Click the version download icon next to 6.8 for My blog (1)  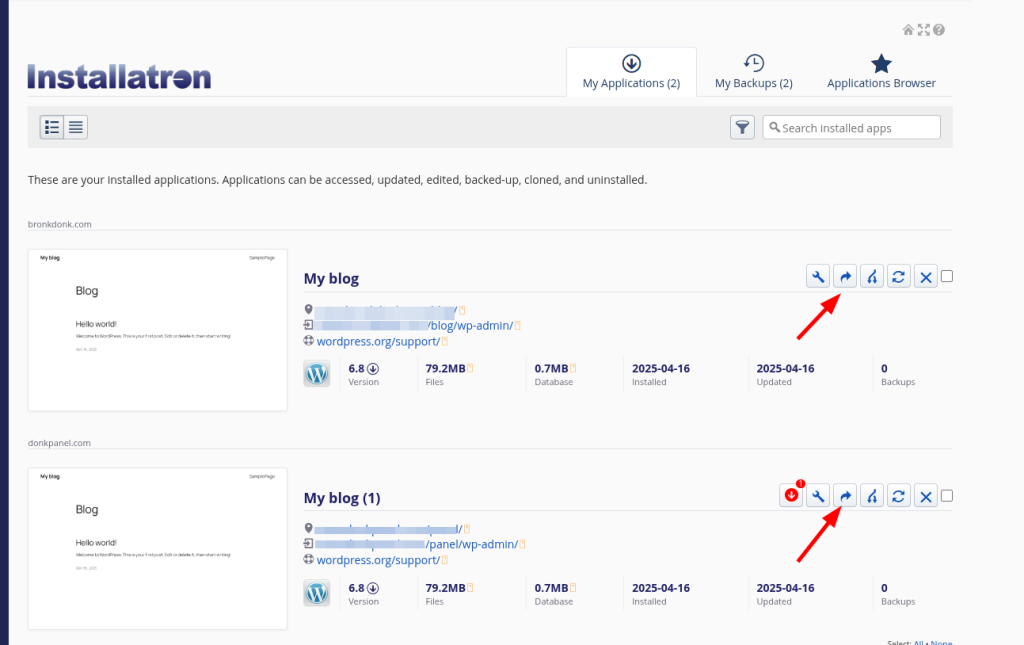[373, 588]
